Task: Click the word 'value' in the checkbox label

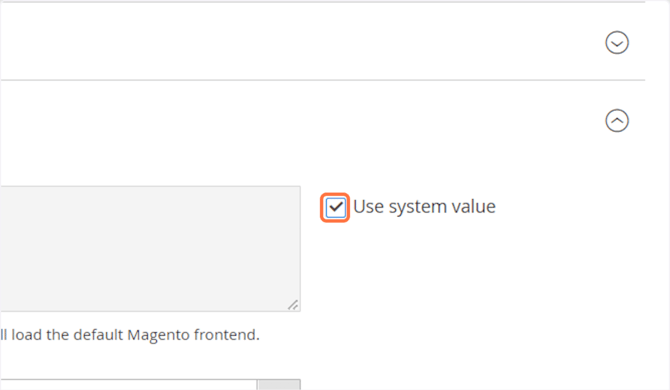Action: point(471,206)
